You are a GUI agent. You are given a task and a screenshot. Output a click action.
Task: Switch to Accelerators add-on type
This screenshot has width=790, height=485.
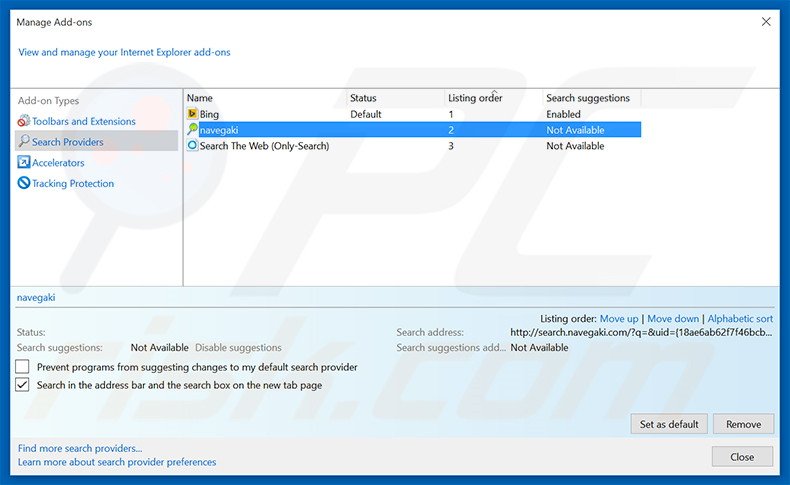pos(58,163)
